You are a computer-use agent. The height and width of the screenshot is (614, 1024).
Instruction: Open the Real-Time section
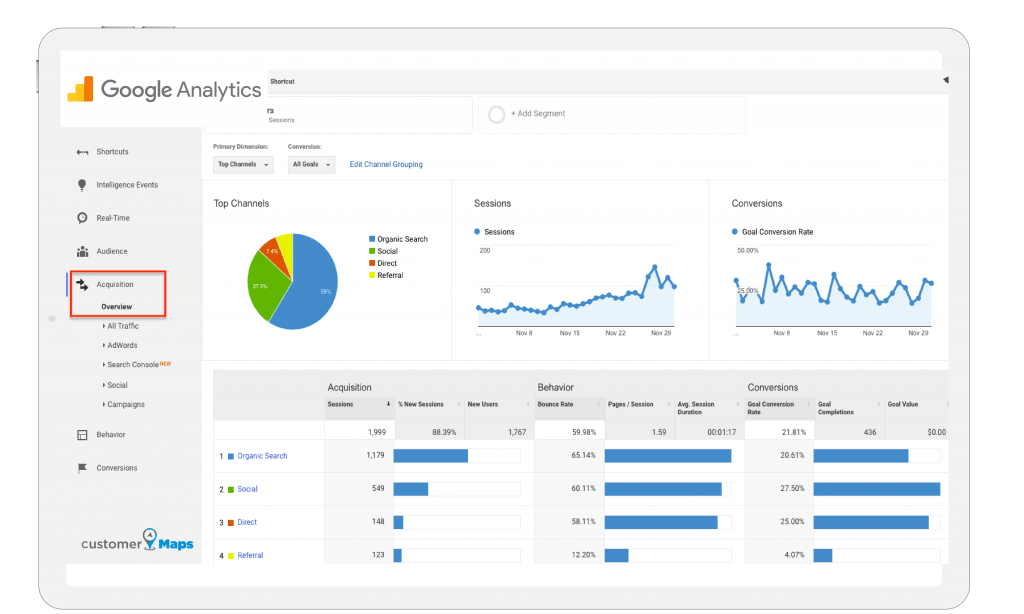pos(113,218)
